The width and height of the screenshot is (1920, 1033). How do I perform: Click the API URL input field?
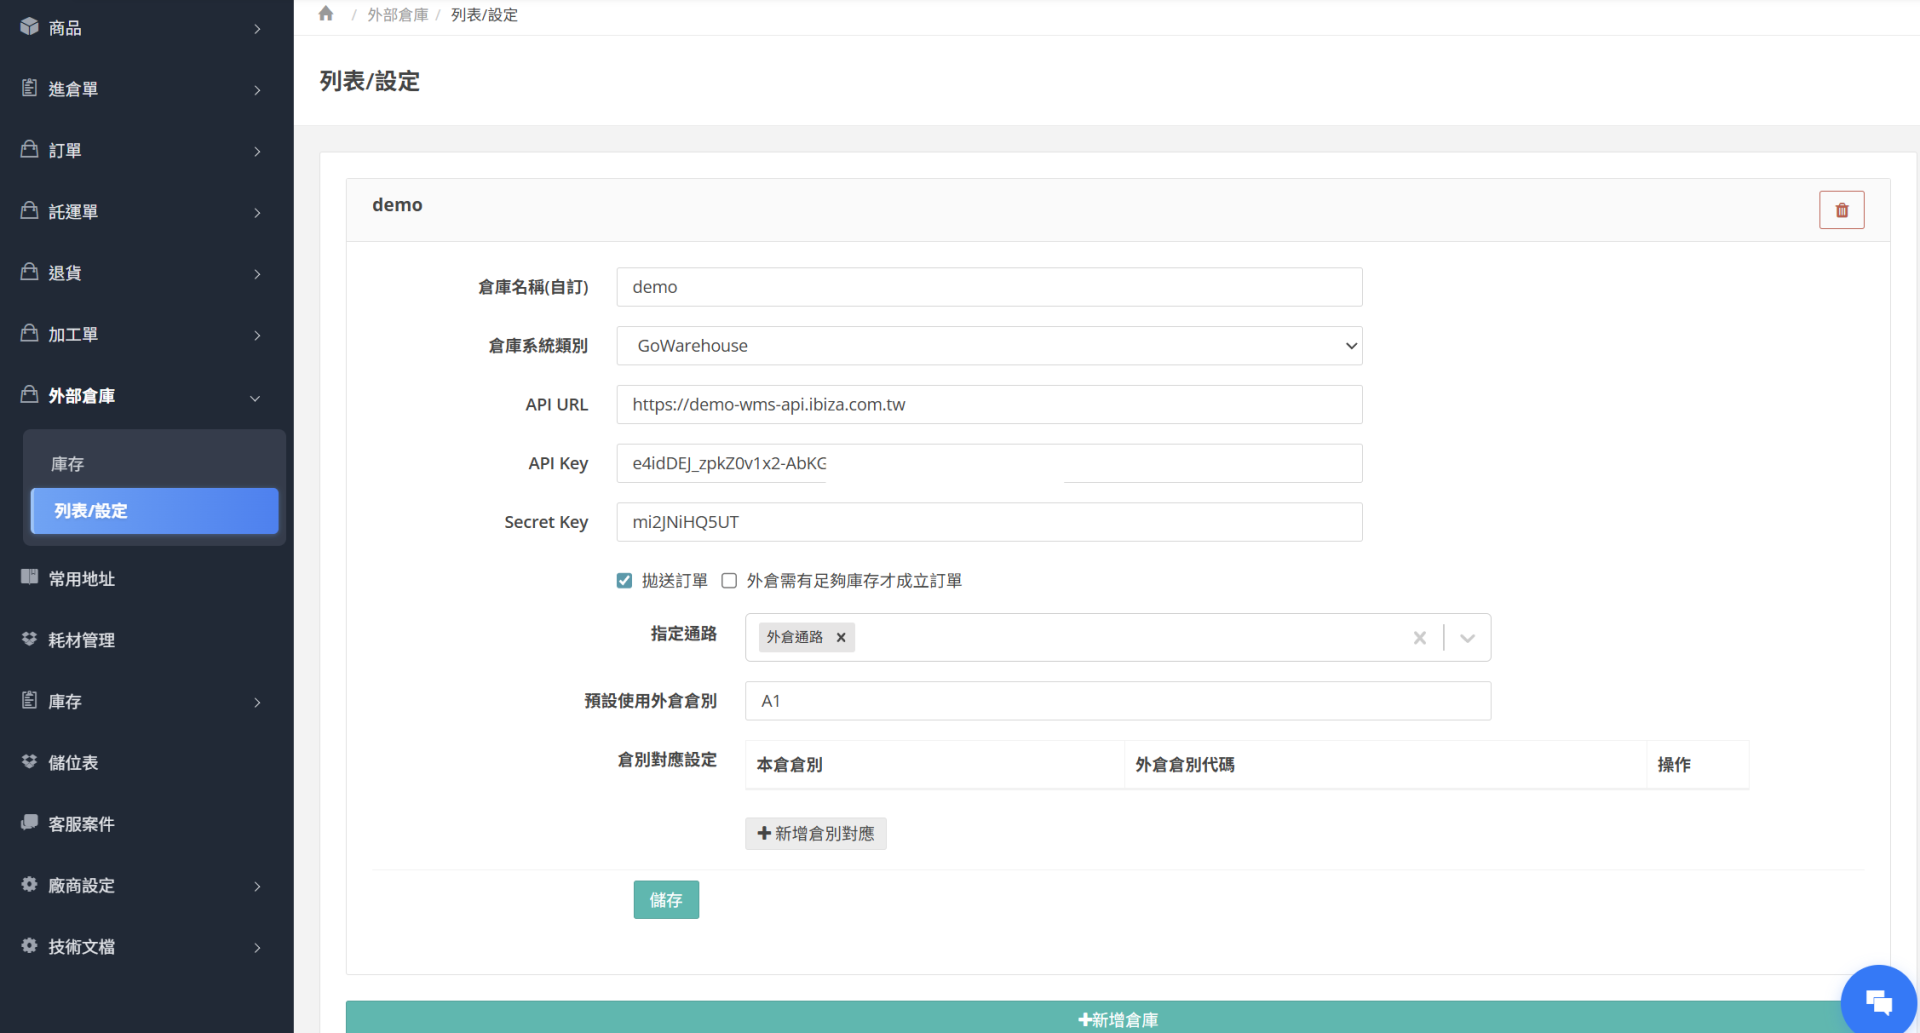pos(989,405)
